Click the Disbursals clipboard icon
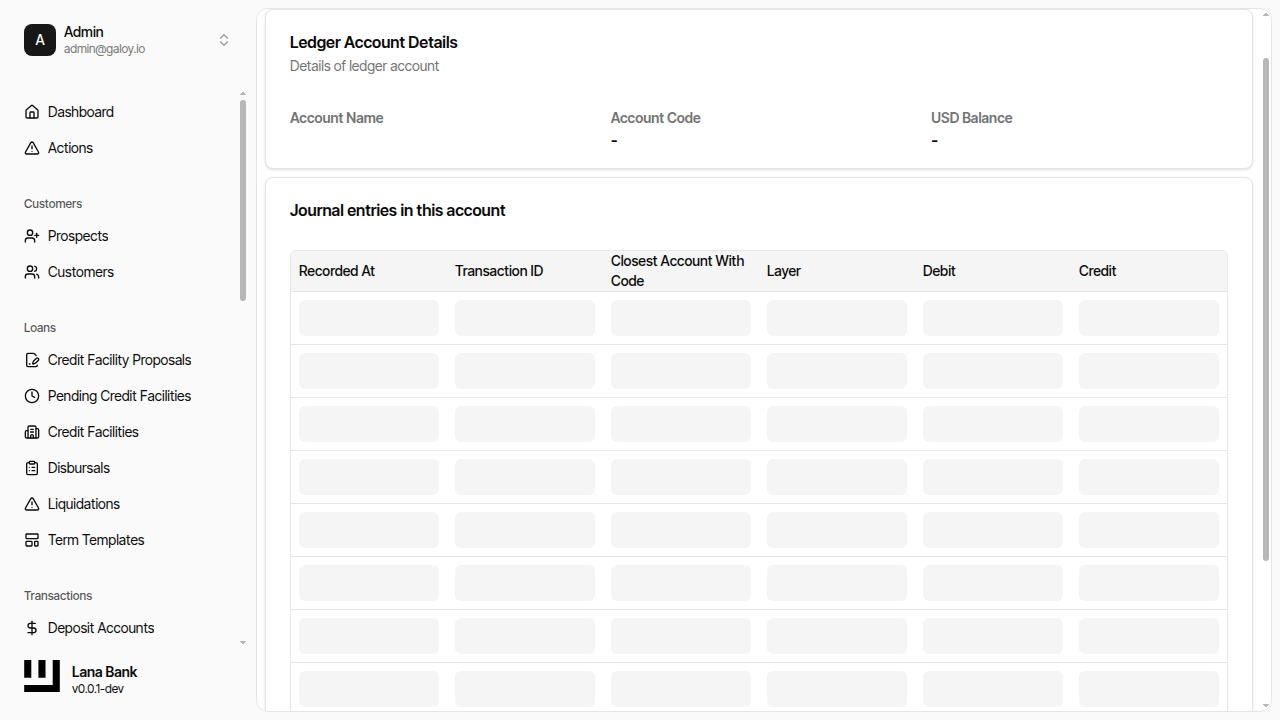Screen dimensions: 1280x720 tap(31, 467)
